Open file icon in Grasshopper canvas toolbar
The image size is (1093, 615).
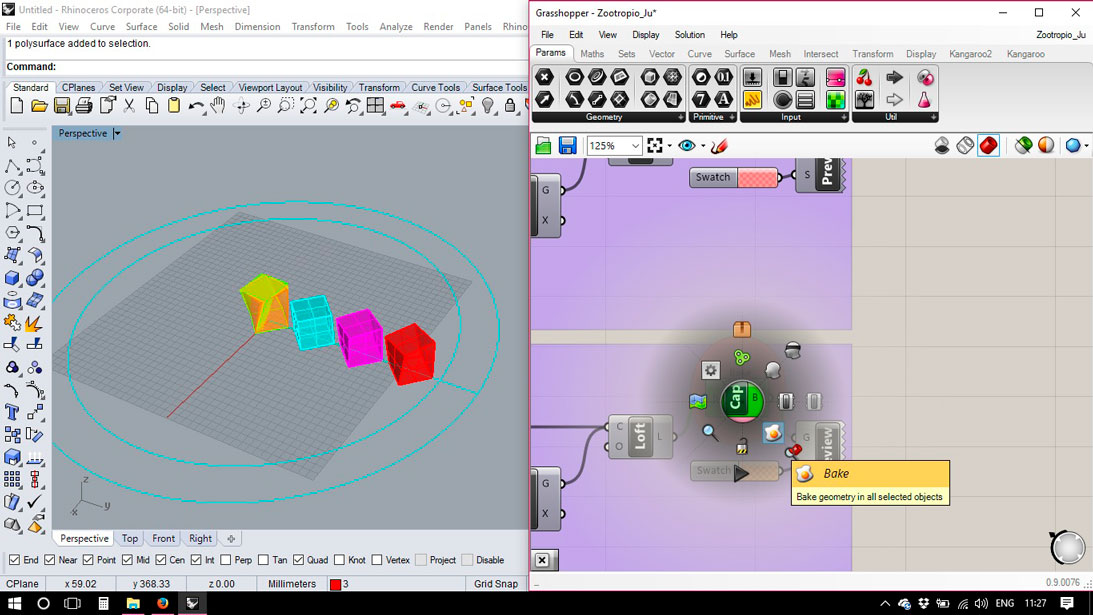pyautogui.click(x=544, y=146)
